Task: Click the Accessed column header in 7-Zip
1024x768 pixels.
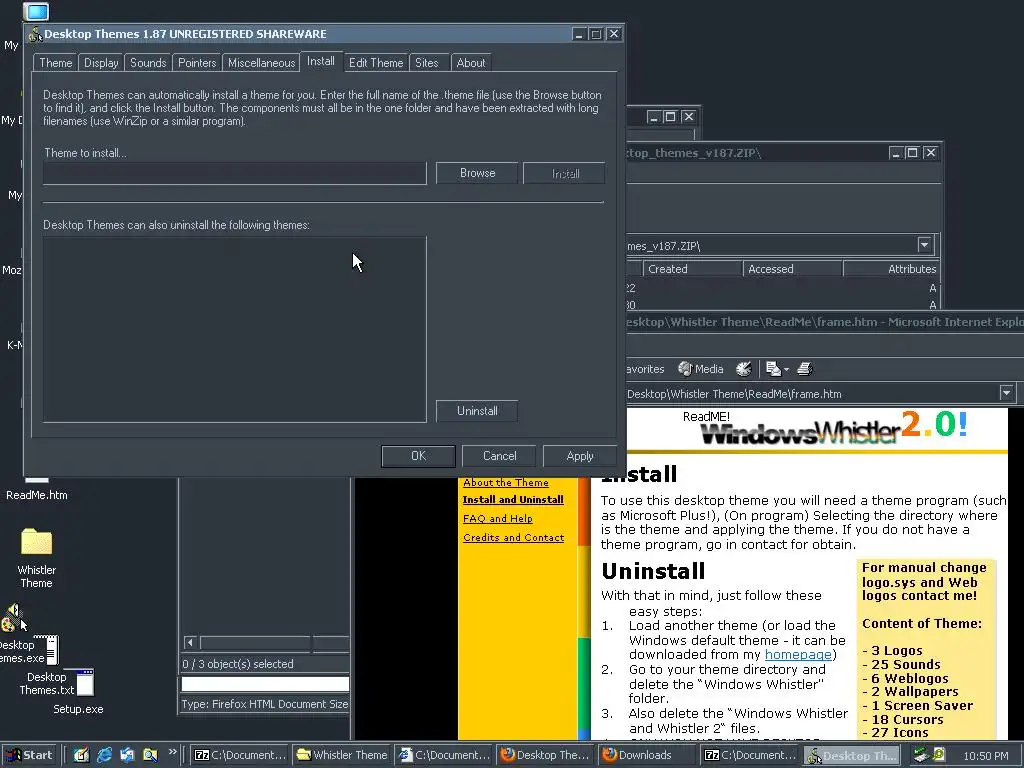Action: tap(792, 269)
